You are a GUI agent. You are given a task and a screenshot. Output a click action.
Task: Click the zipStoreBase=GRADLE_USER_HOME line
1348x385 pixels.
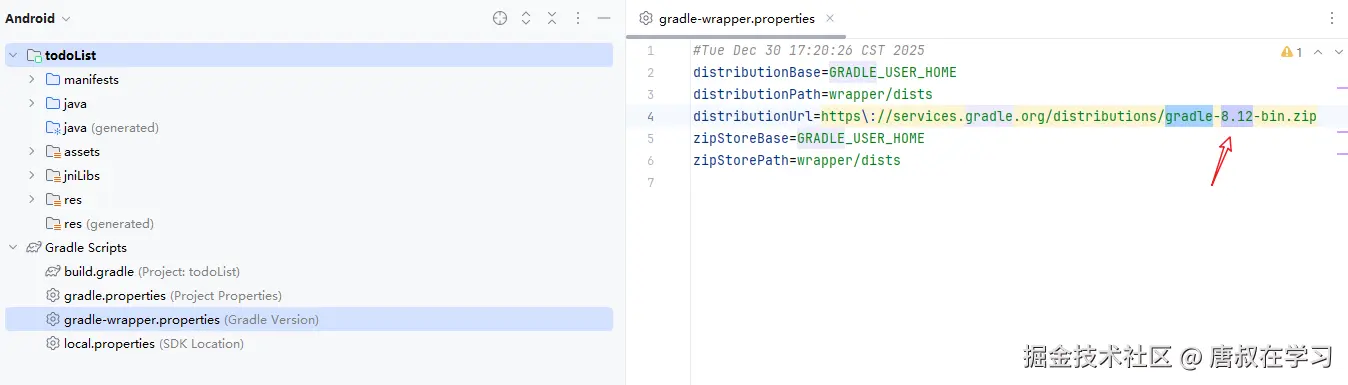point(809,138)
